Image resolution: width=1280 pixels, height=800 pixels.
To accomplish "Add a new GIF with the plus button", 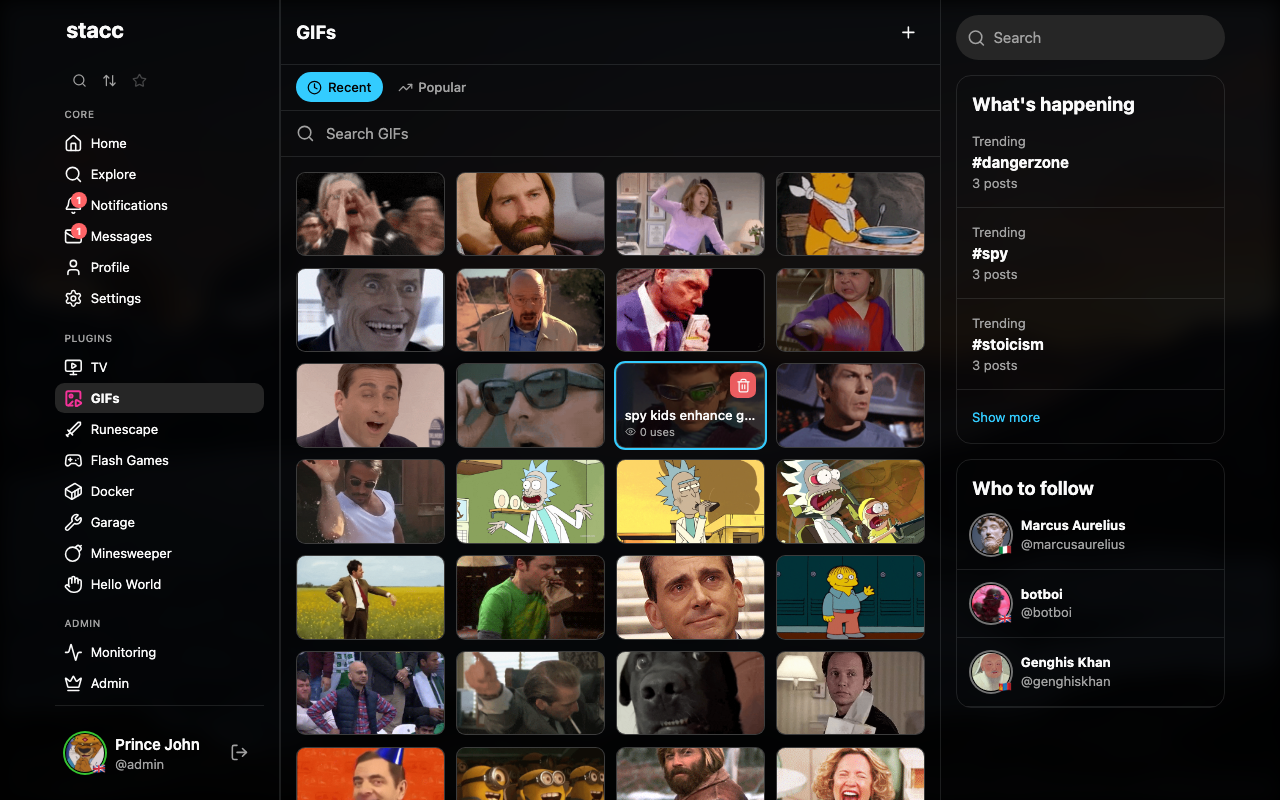I will (x=908, y=31).
